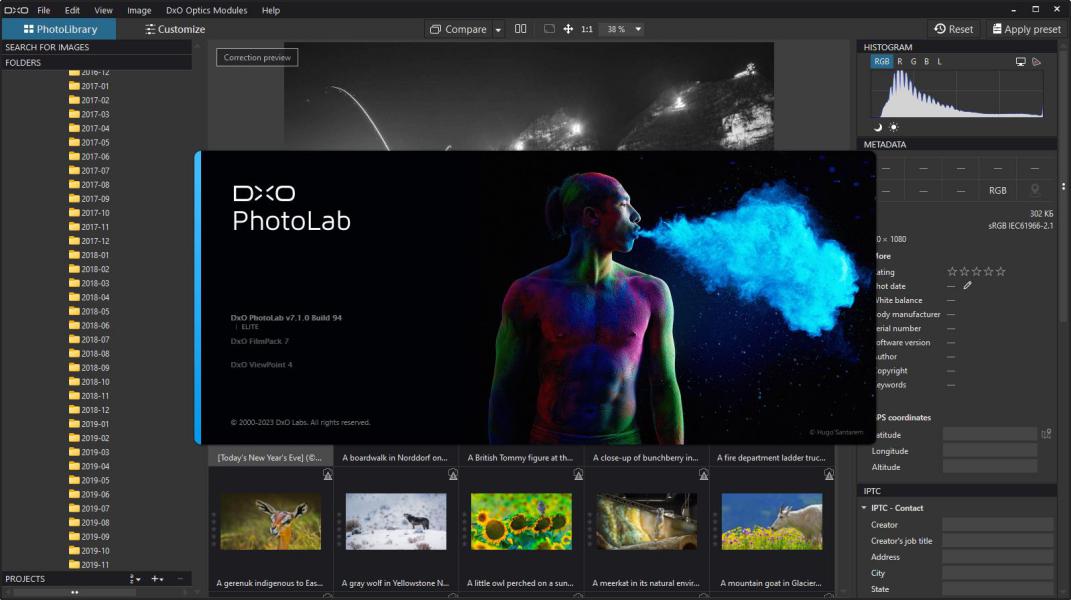This screenshot has width=1071, height=600.
Task: Click the City input field
Action: (998, 573)
